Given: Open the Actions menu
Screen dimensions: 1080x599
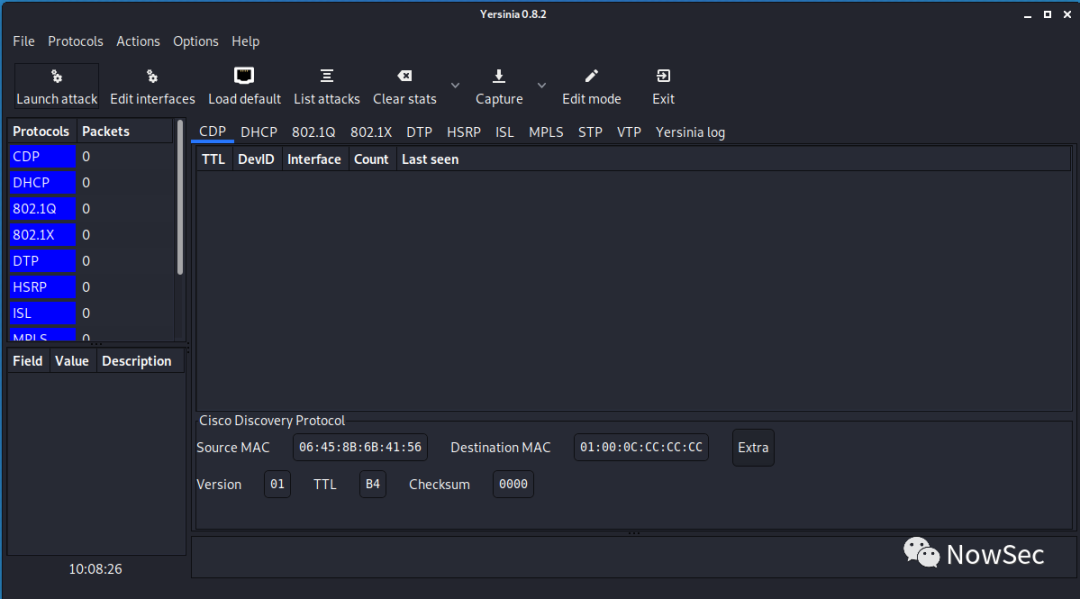Looking at the screenshot, I should pos(138,41).
